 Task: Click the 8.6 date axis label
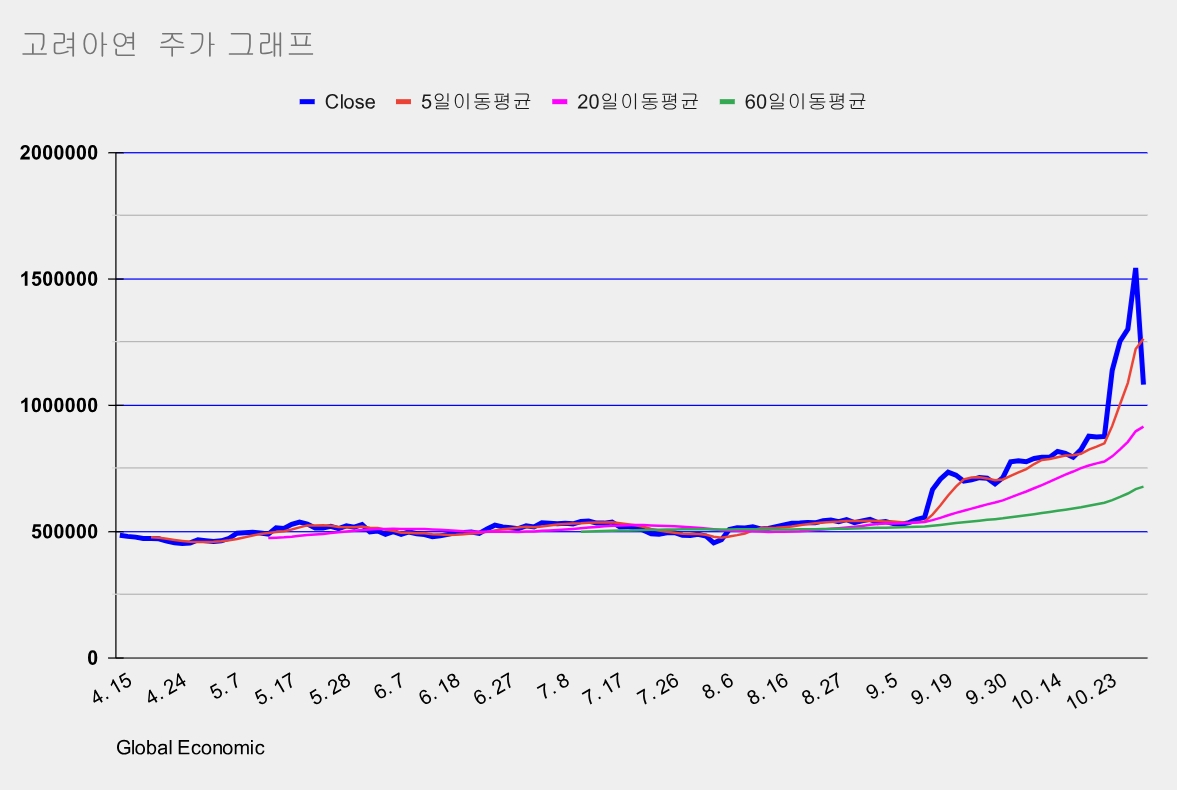tap(718, 686)
